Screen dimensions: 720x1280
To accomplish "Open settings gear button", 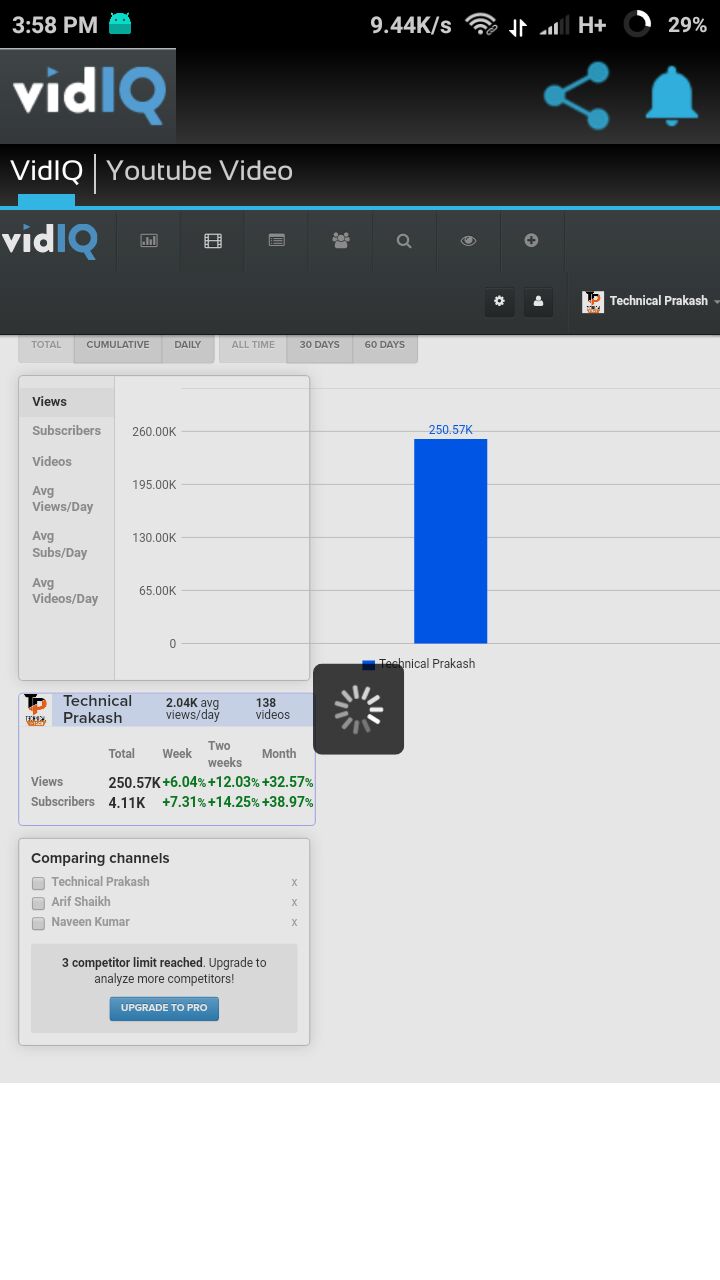I will (x=500, y=302).
